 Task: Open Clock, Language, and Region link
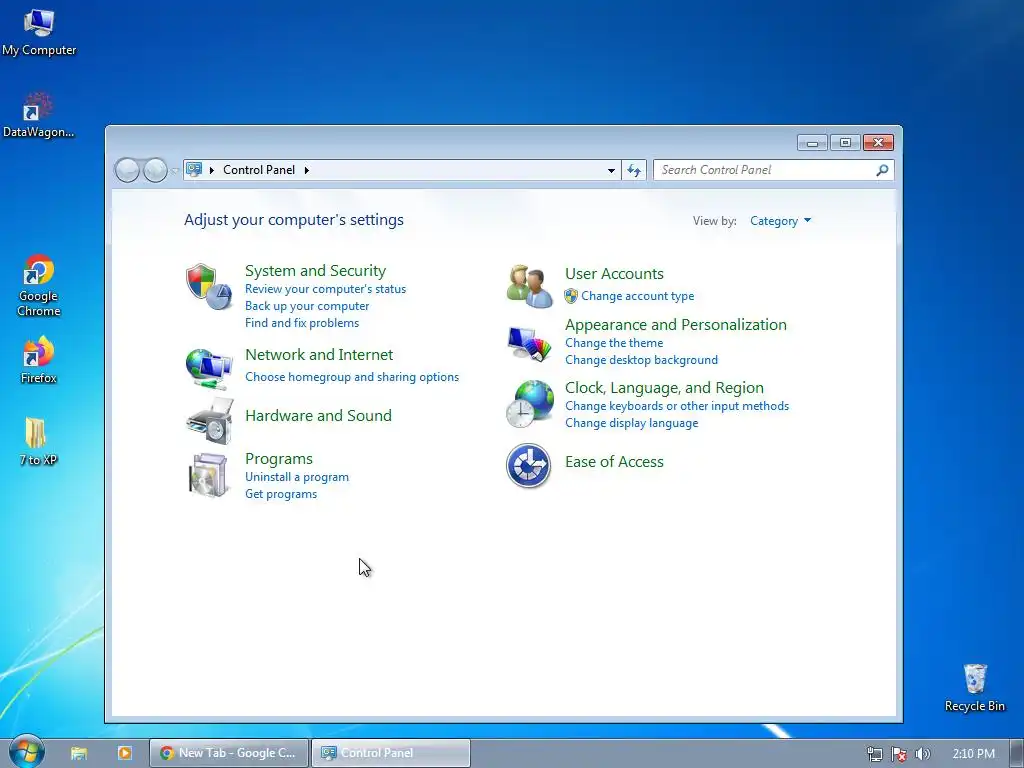coord(664,387)
